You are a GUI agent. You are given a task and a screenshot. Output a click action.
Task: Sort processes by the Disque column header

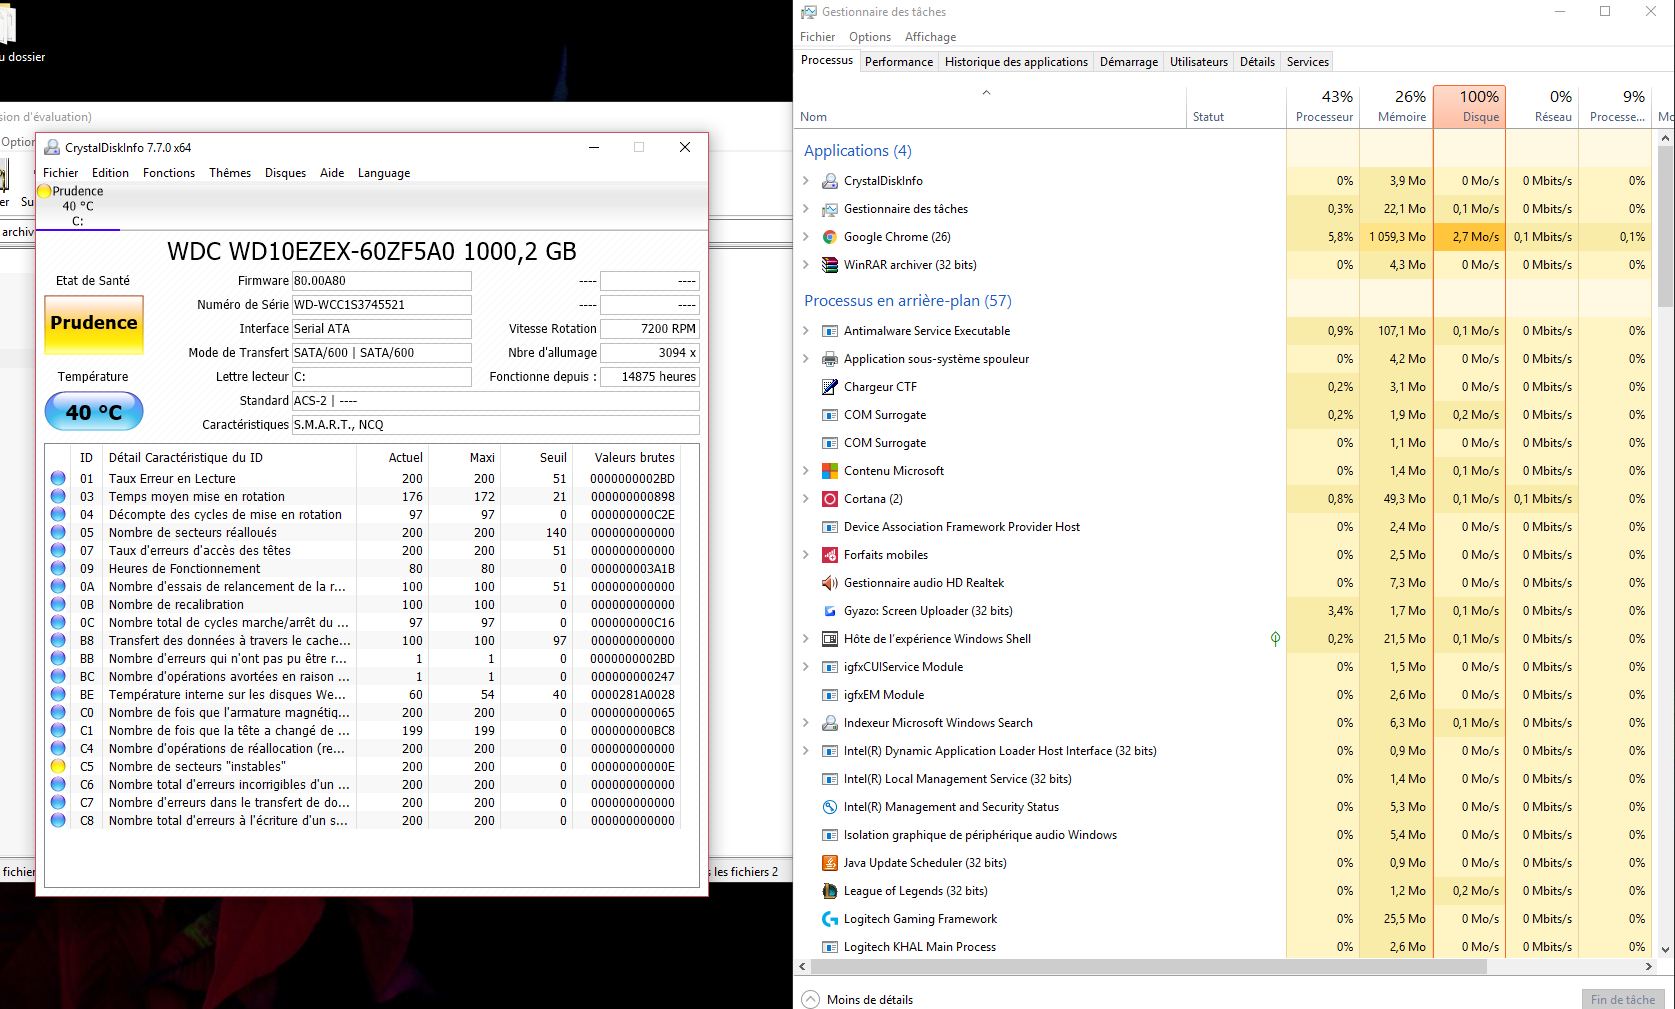[1470, 106]
